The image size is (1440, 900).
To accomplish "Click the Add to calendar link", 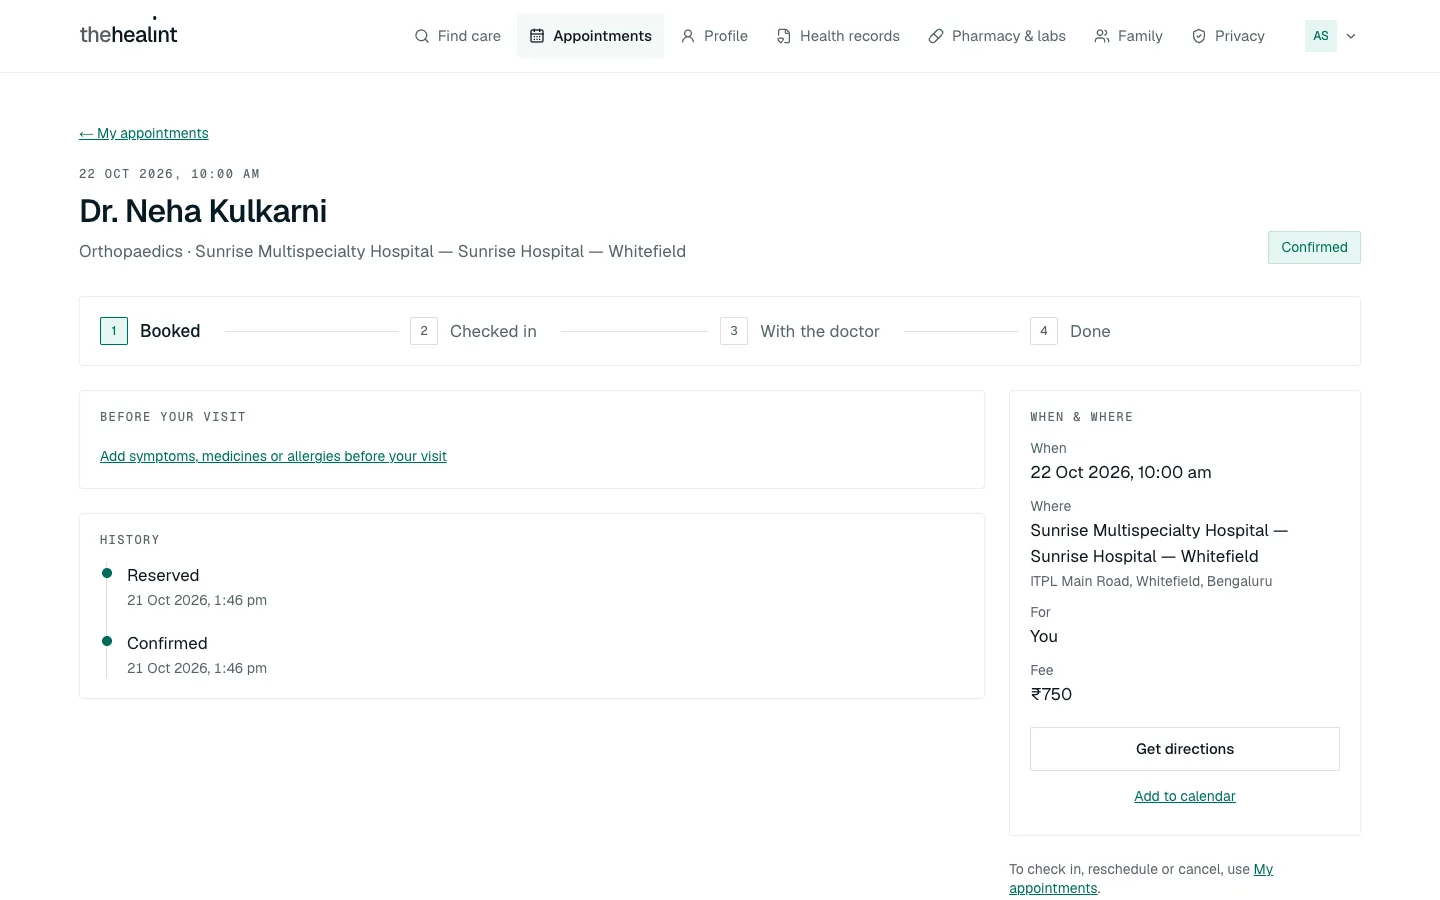I will click(x=1185, y=796).
